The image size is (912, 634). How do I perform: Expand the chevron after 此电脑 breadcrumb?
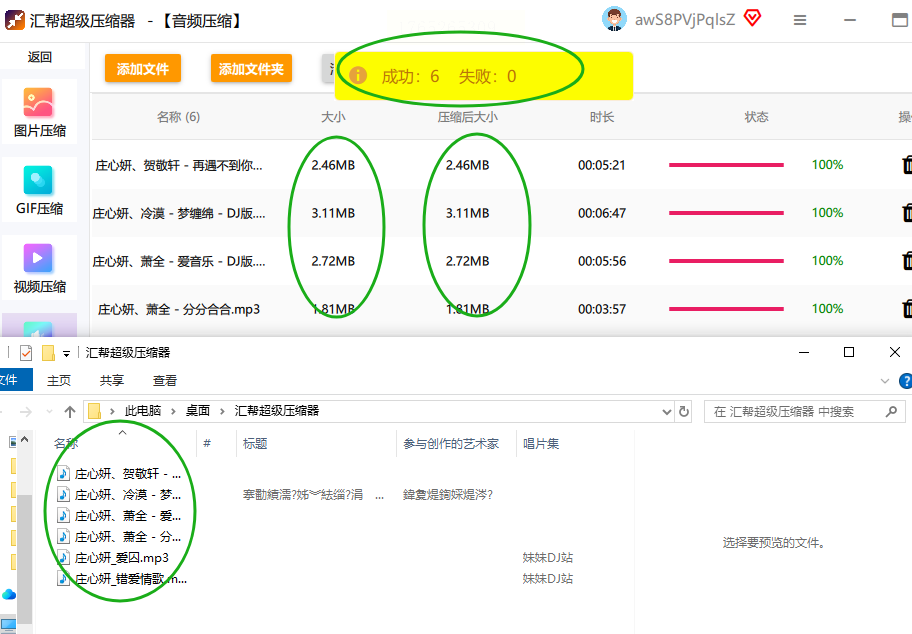pyautogui.click(x=173, y=412)
